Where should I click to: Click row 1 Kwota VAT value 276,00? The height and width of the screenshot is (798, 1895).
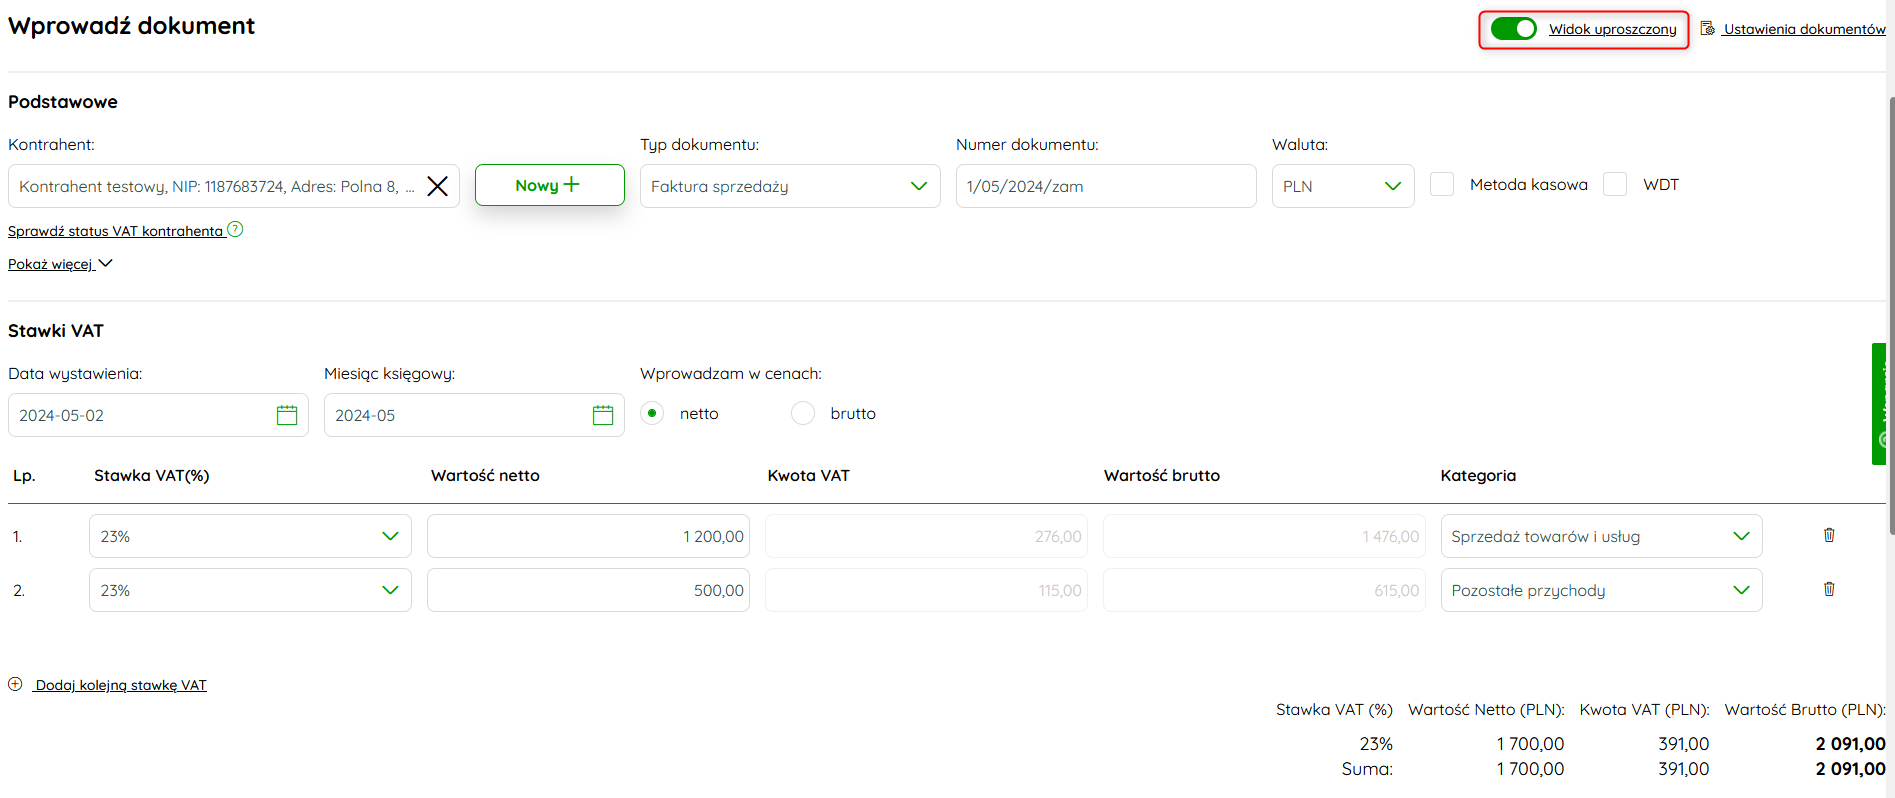(x=926, y=536)
